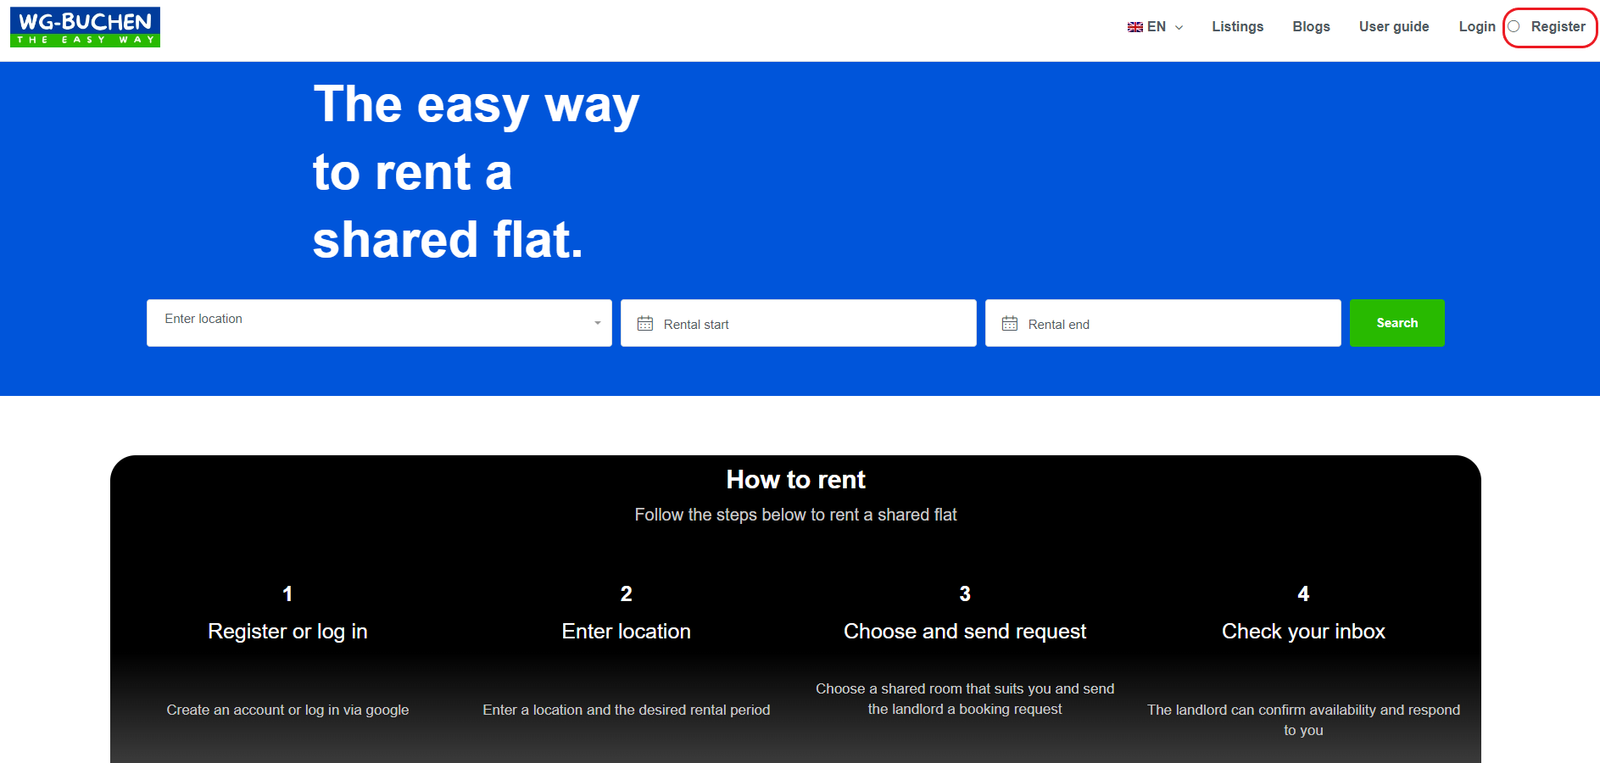Open the Rental start date field

coord(798,323)
